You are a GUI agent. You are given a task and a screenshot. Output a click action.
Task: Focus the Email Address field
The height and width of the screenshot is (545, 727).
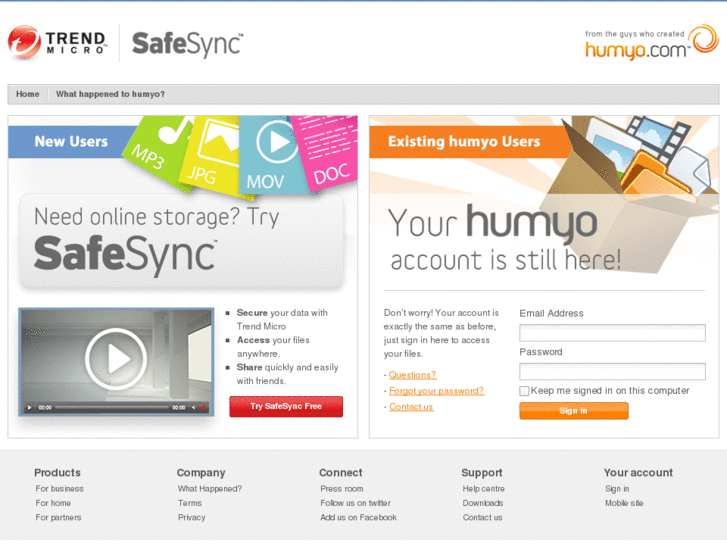click(x=612, y=333)
